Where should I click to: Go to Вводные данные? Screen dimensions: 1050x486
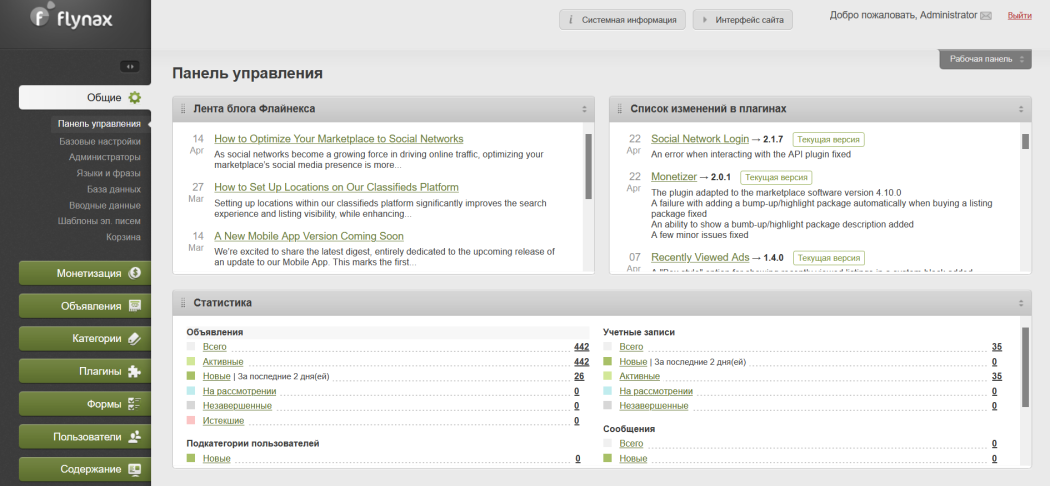(104, 205)
